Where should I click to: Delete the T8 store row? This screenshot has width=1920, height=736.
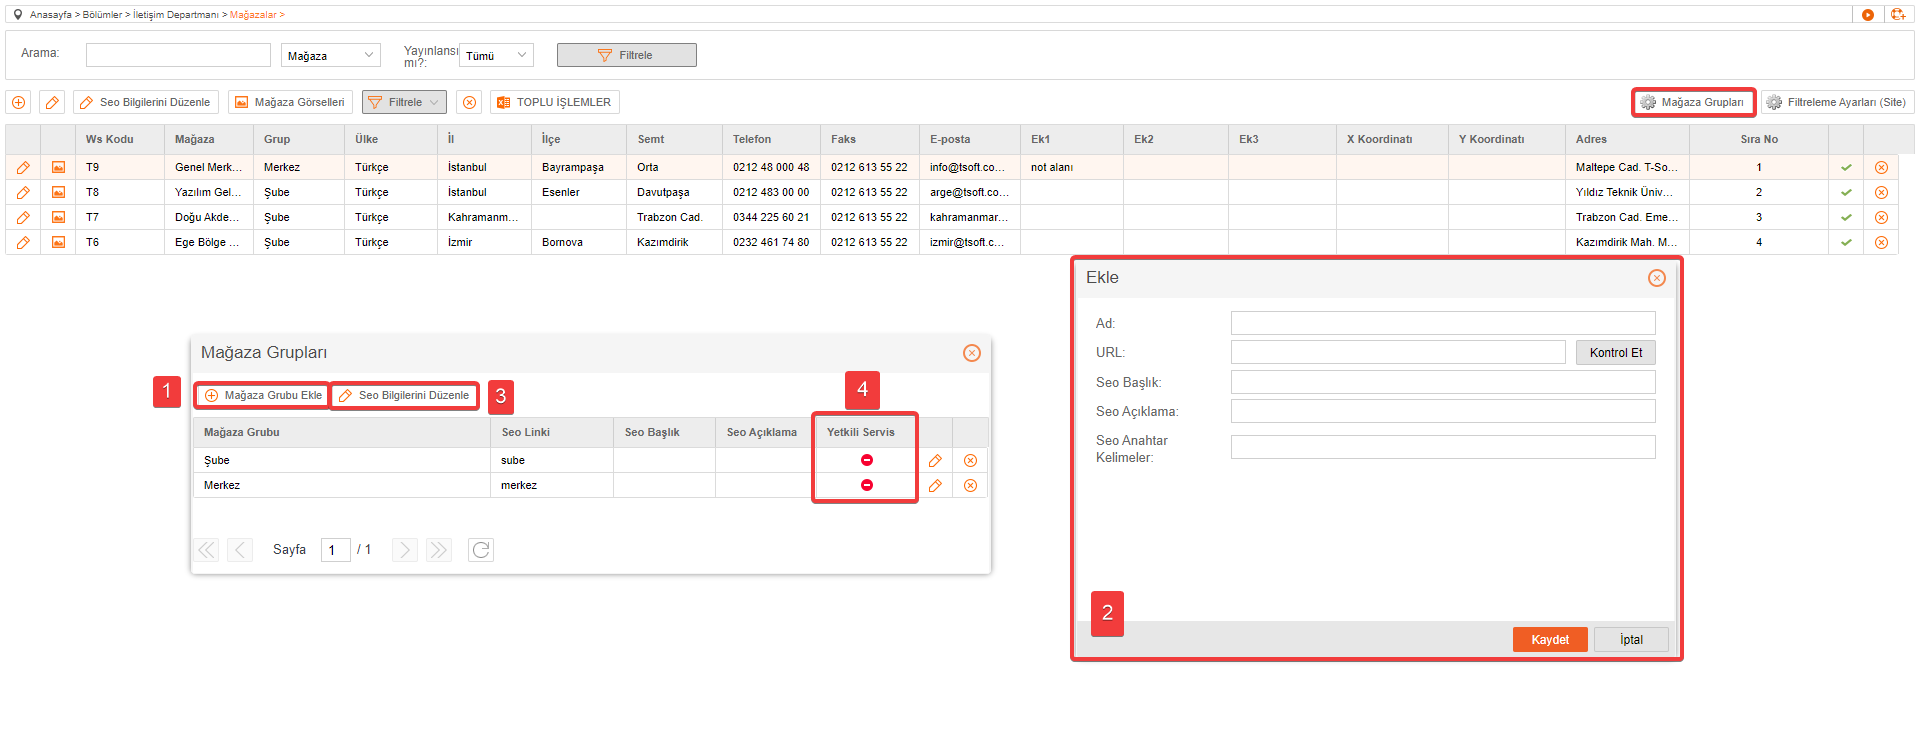tap(1881, 192)
